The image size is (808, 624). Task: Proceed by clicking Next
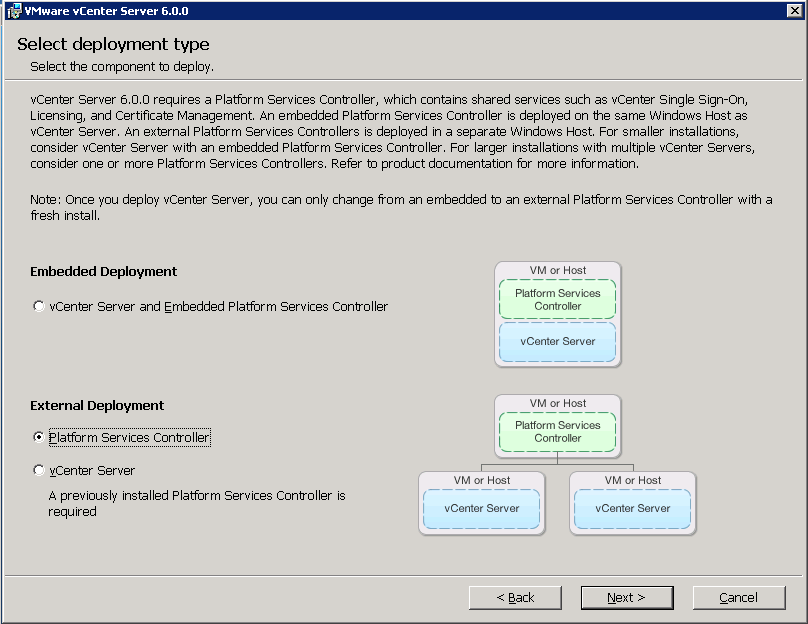tap(626, 597)
